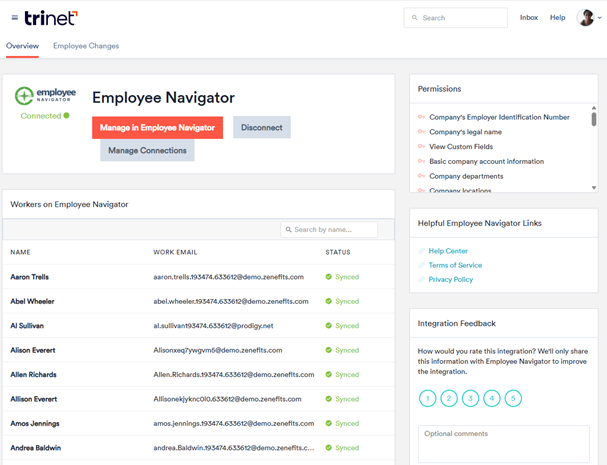Click the Manage Connections button
Image resolution: width=607 pixels, height=465 pixels.
coord(147,150)
